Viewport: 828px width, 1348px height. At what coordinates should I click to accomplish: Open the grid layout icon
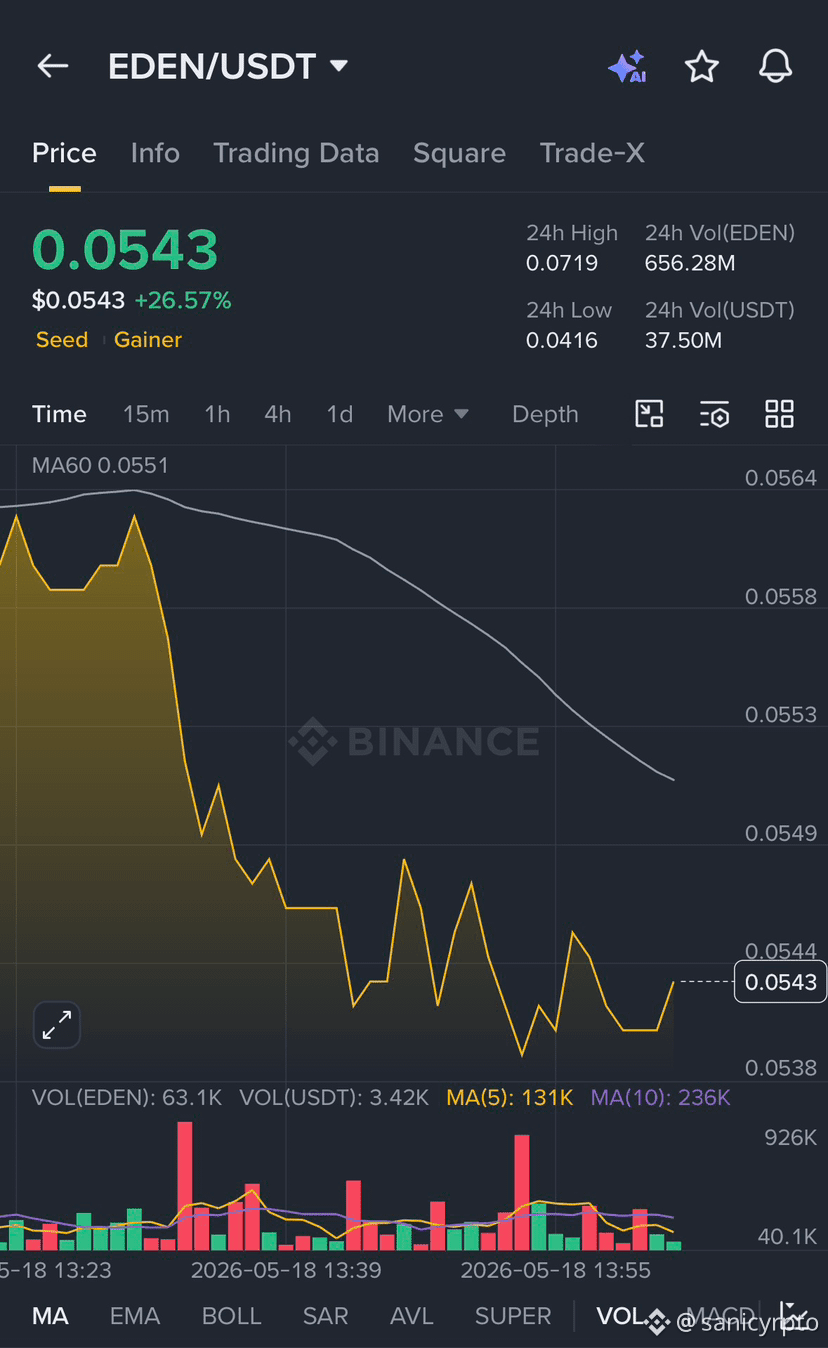click(x=779, y=414)
